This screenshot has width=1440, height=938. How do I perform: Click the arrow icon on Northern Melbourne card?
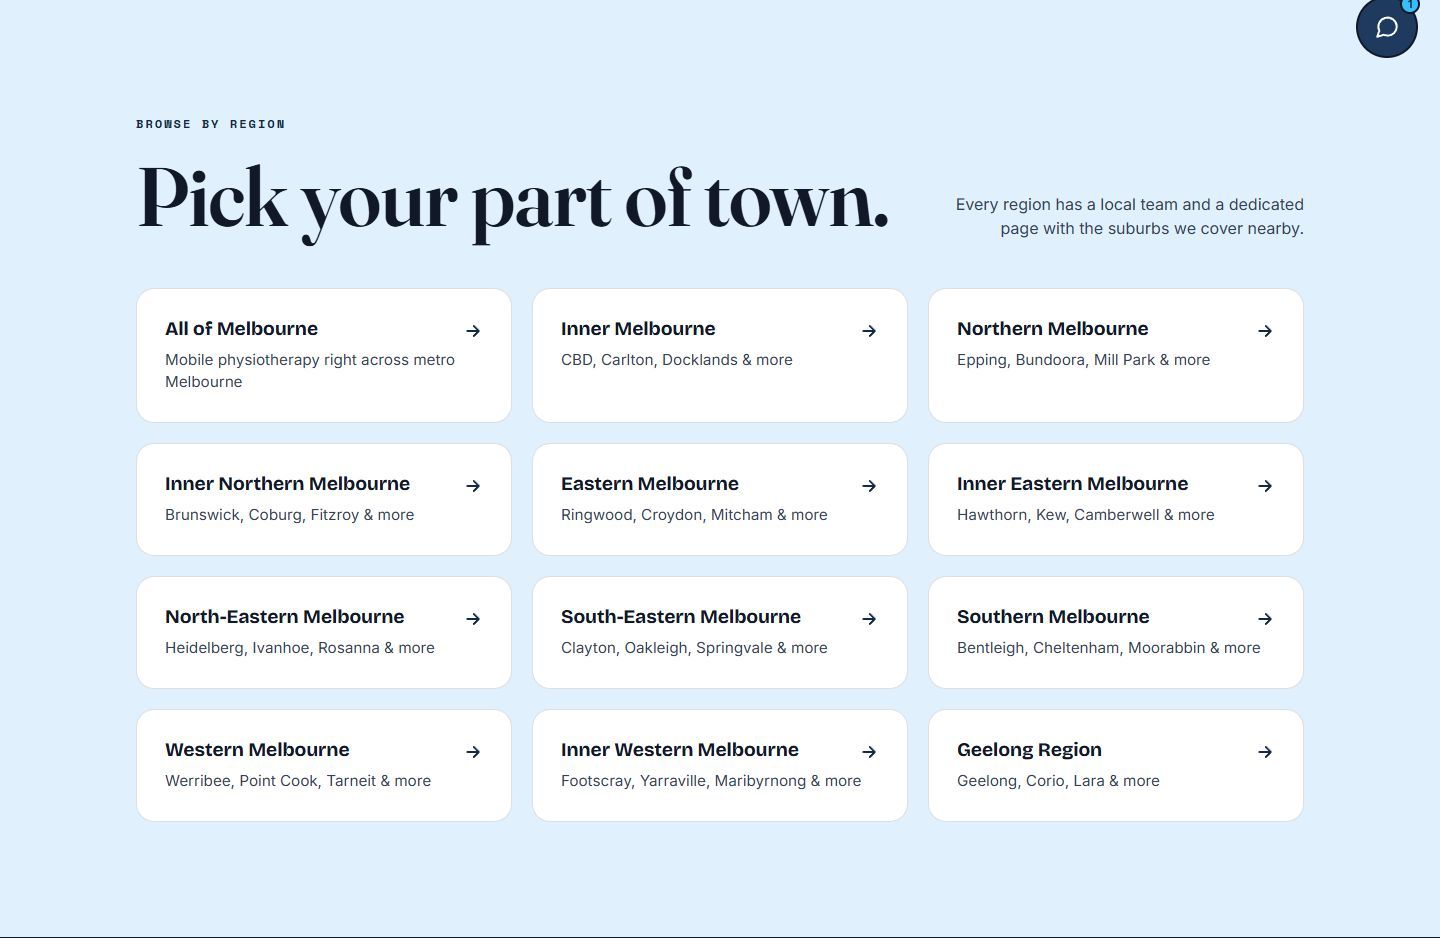1265,331
